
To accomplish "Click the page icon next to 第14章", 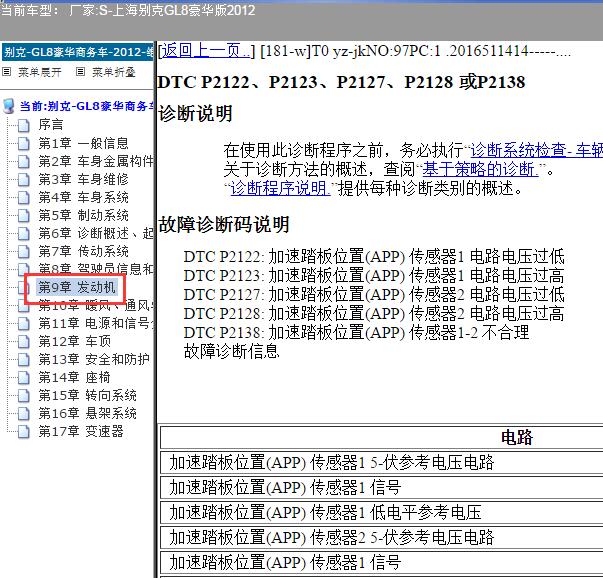I will pos(24,378).
